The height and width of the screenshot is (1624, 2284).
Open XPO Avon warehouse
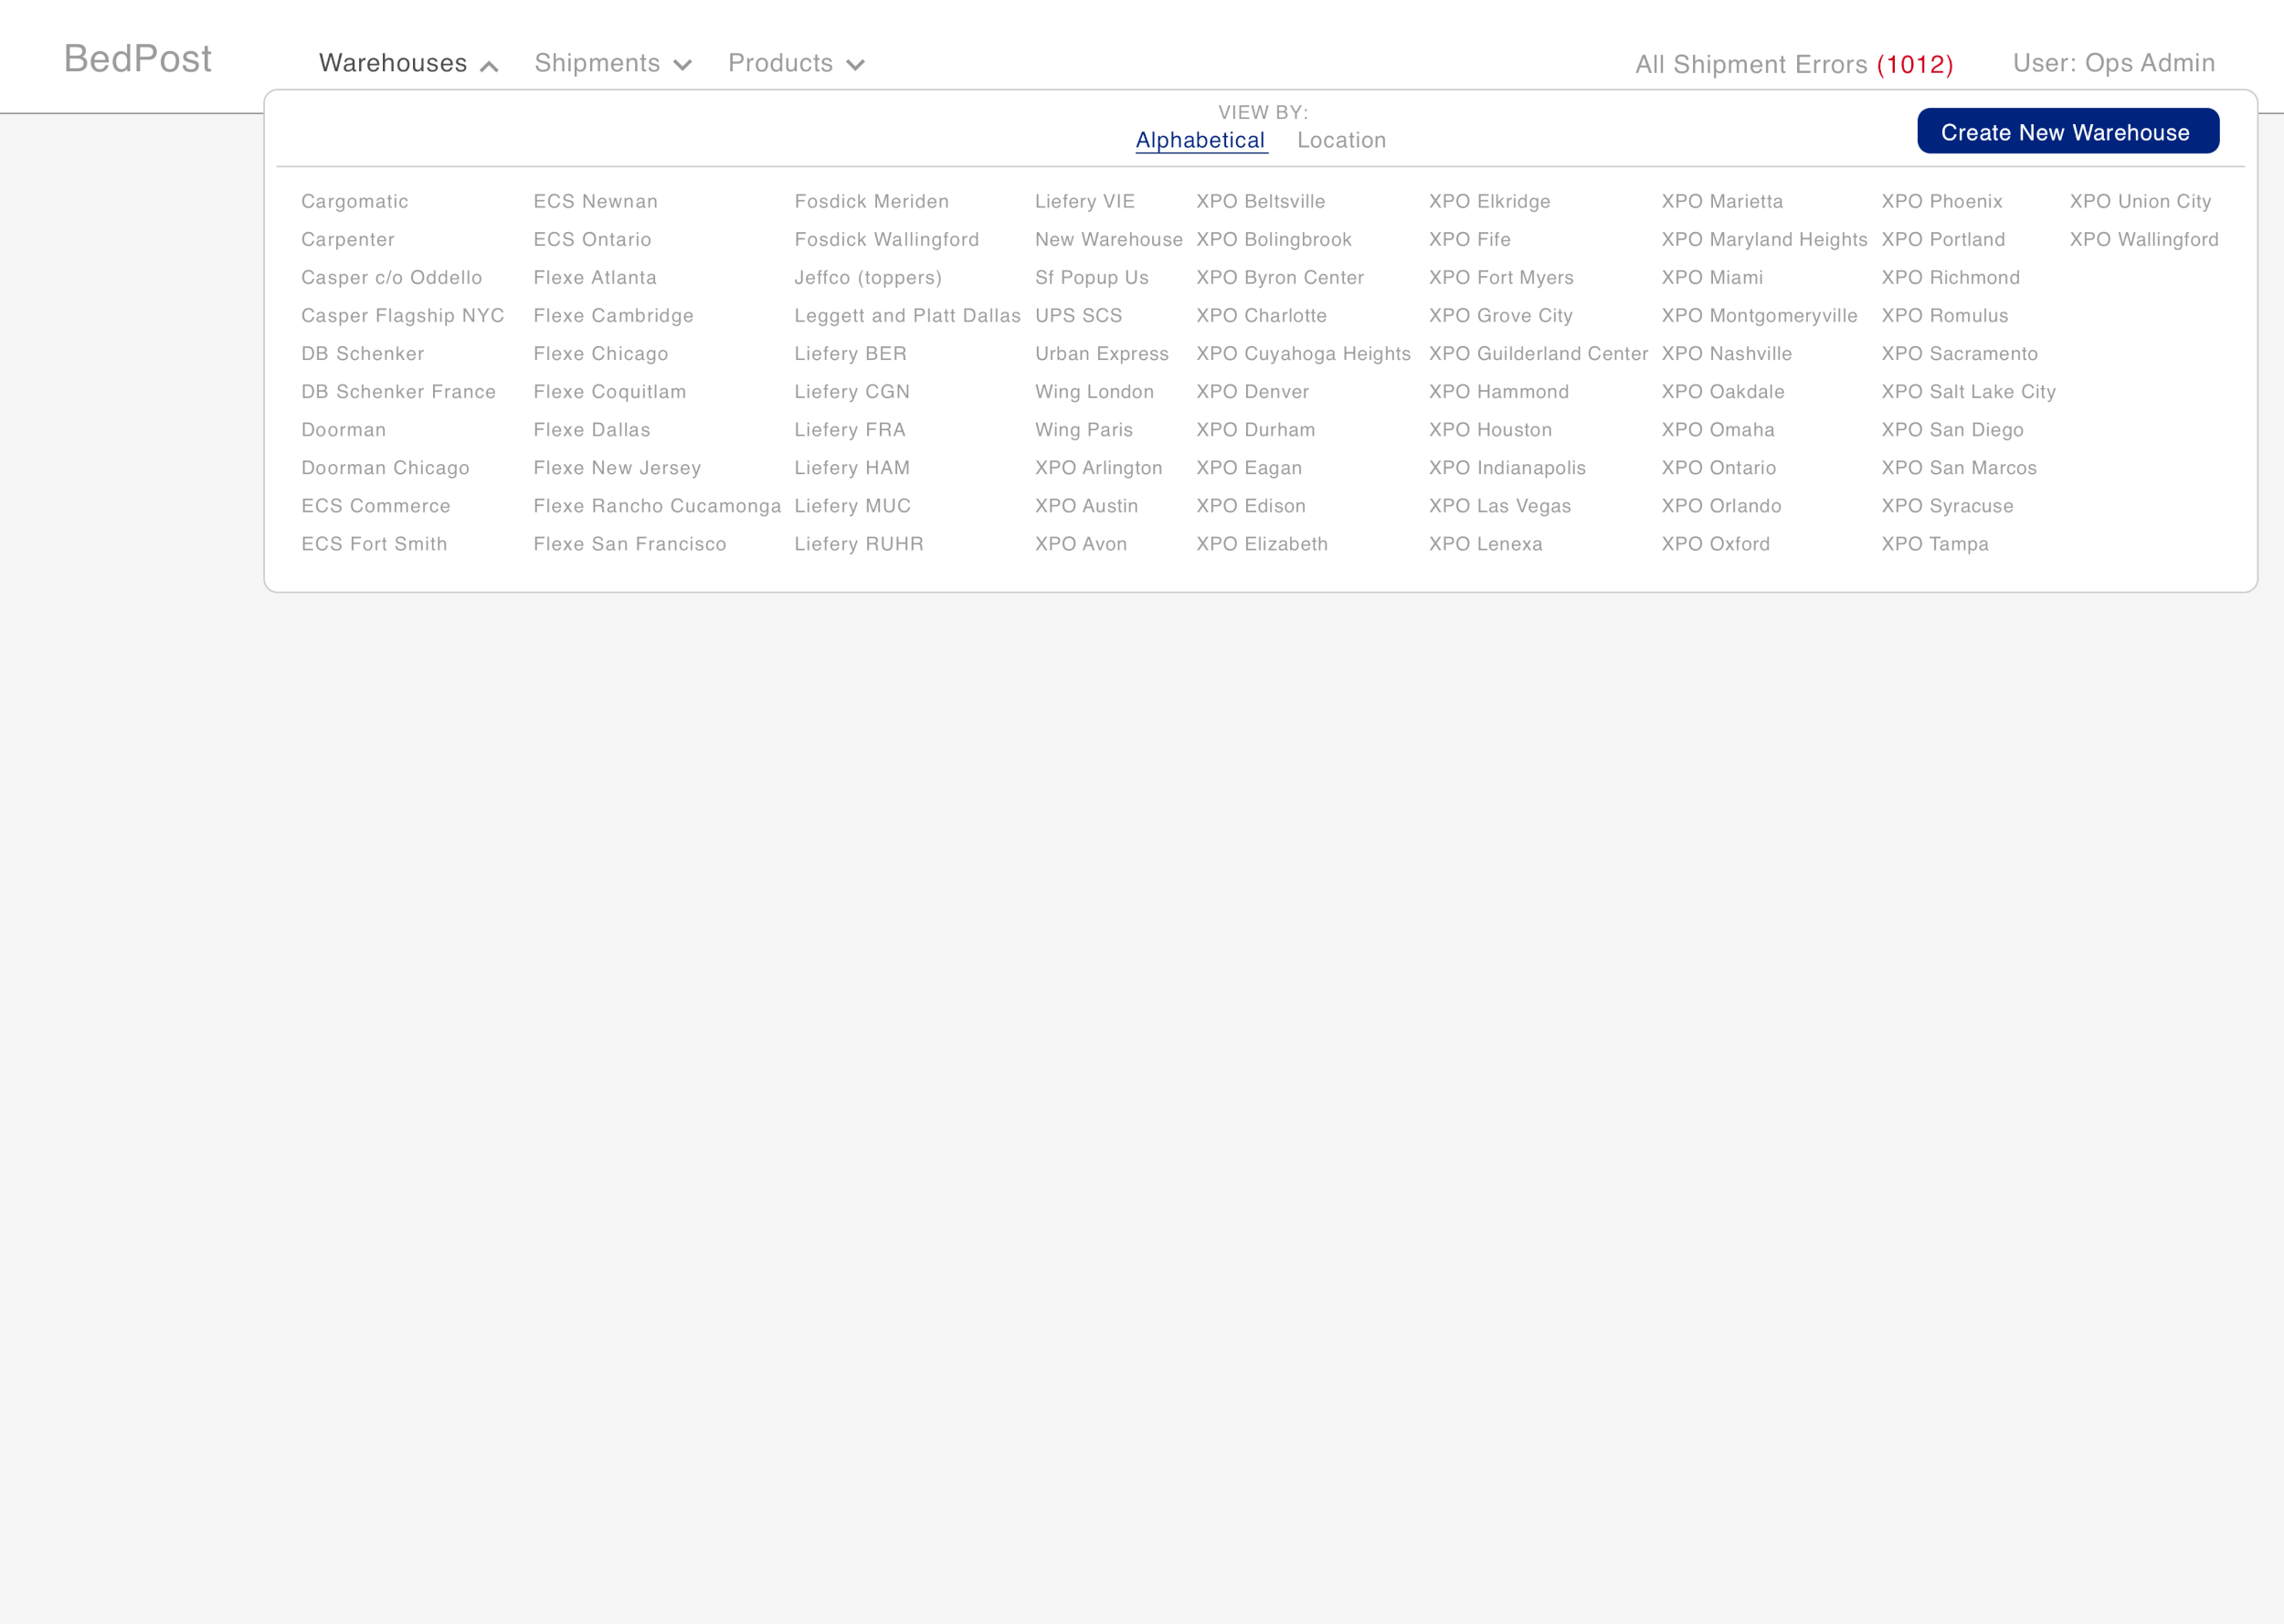(x=1080, y=544)
